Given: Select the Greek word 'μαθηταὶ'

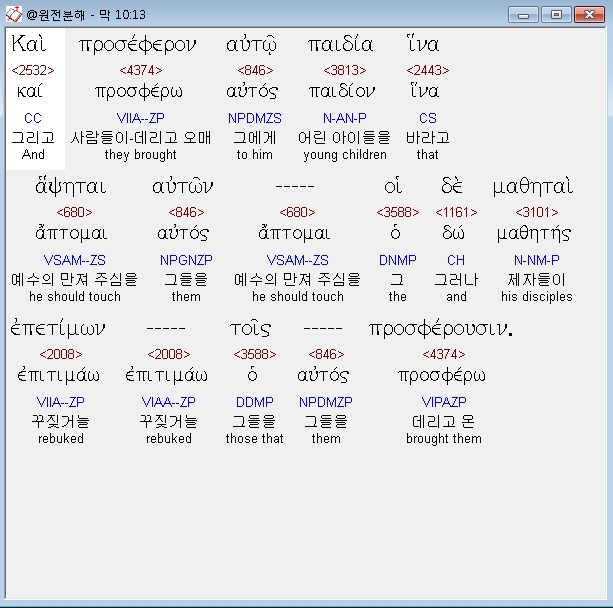Looking at the screenshot, I should 533,186.
